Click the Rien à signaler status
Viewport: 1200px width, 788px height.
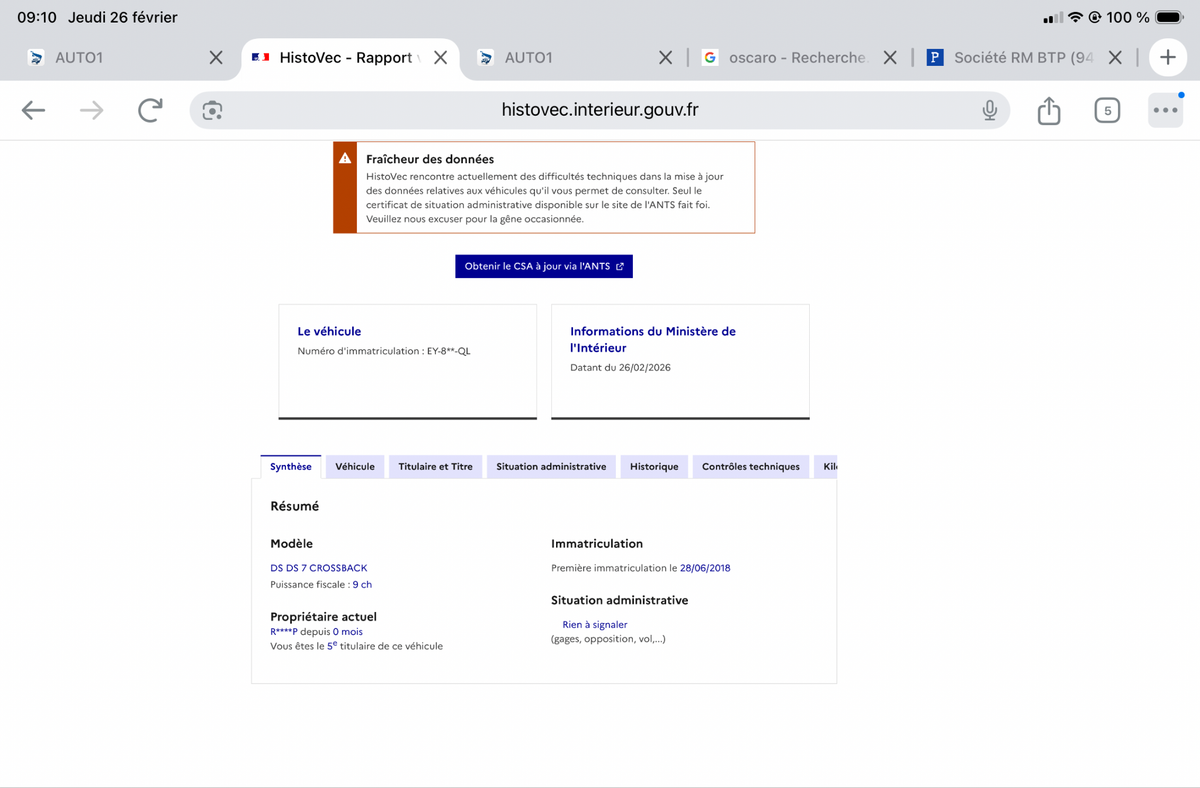click(x=595, y=624)
